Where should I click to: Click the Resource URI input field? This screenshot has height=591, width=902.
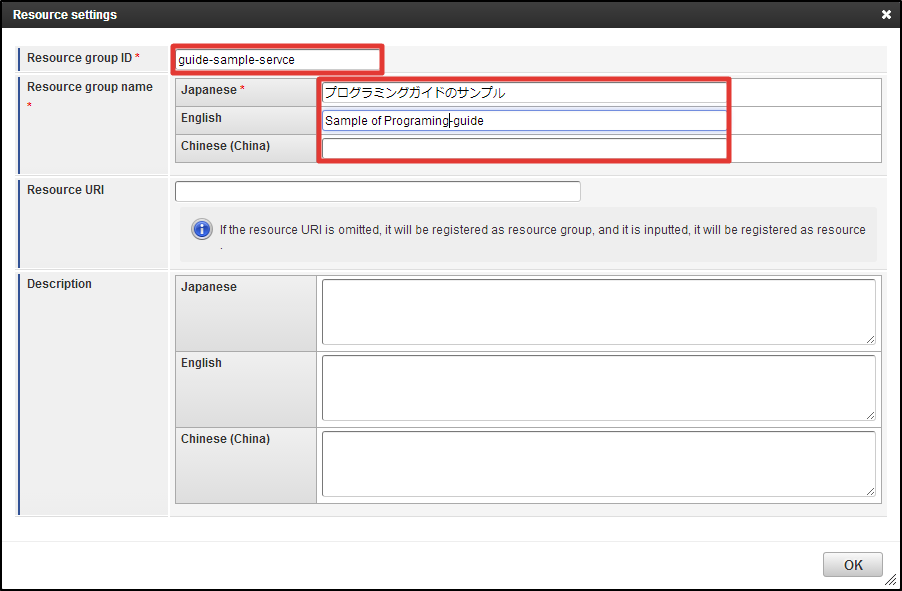tap(378, 192)
